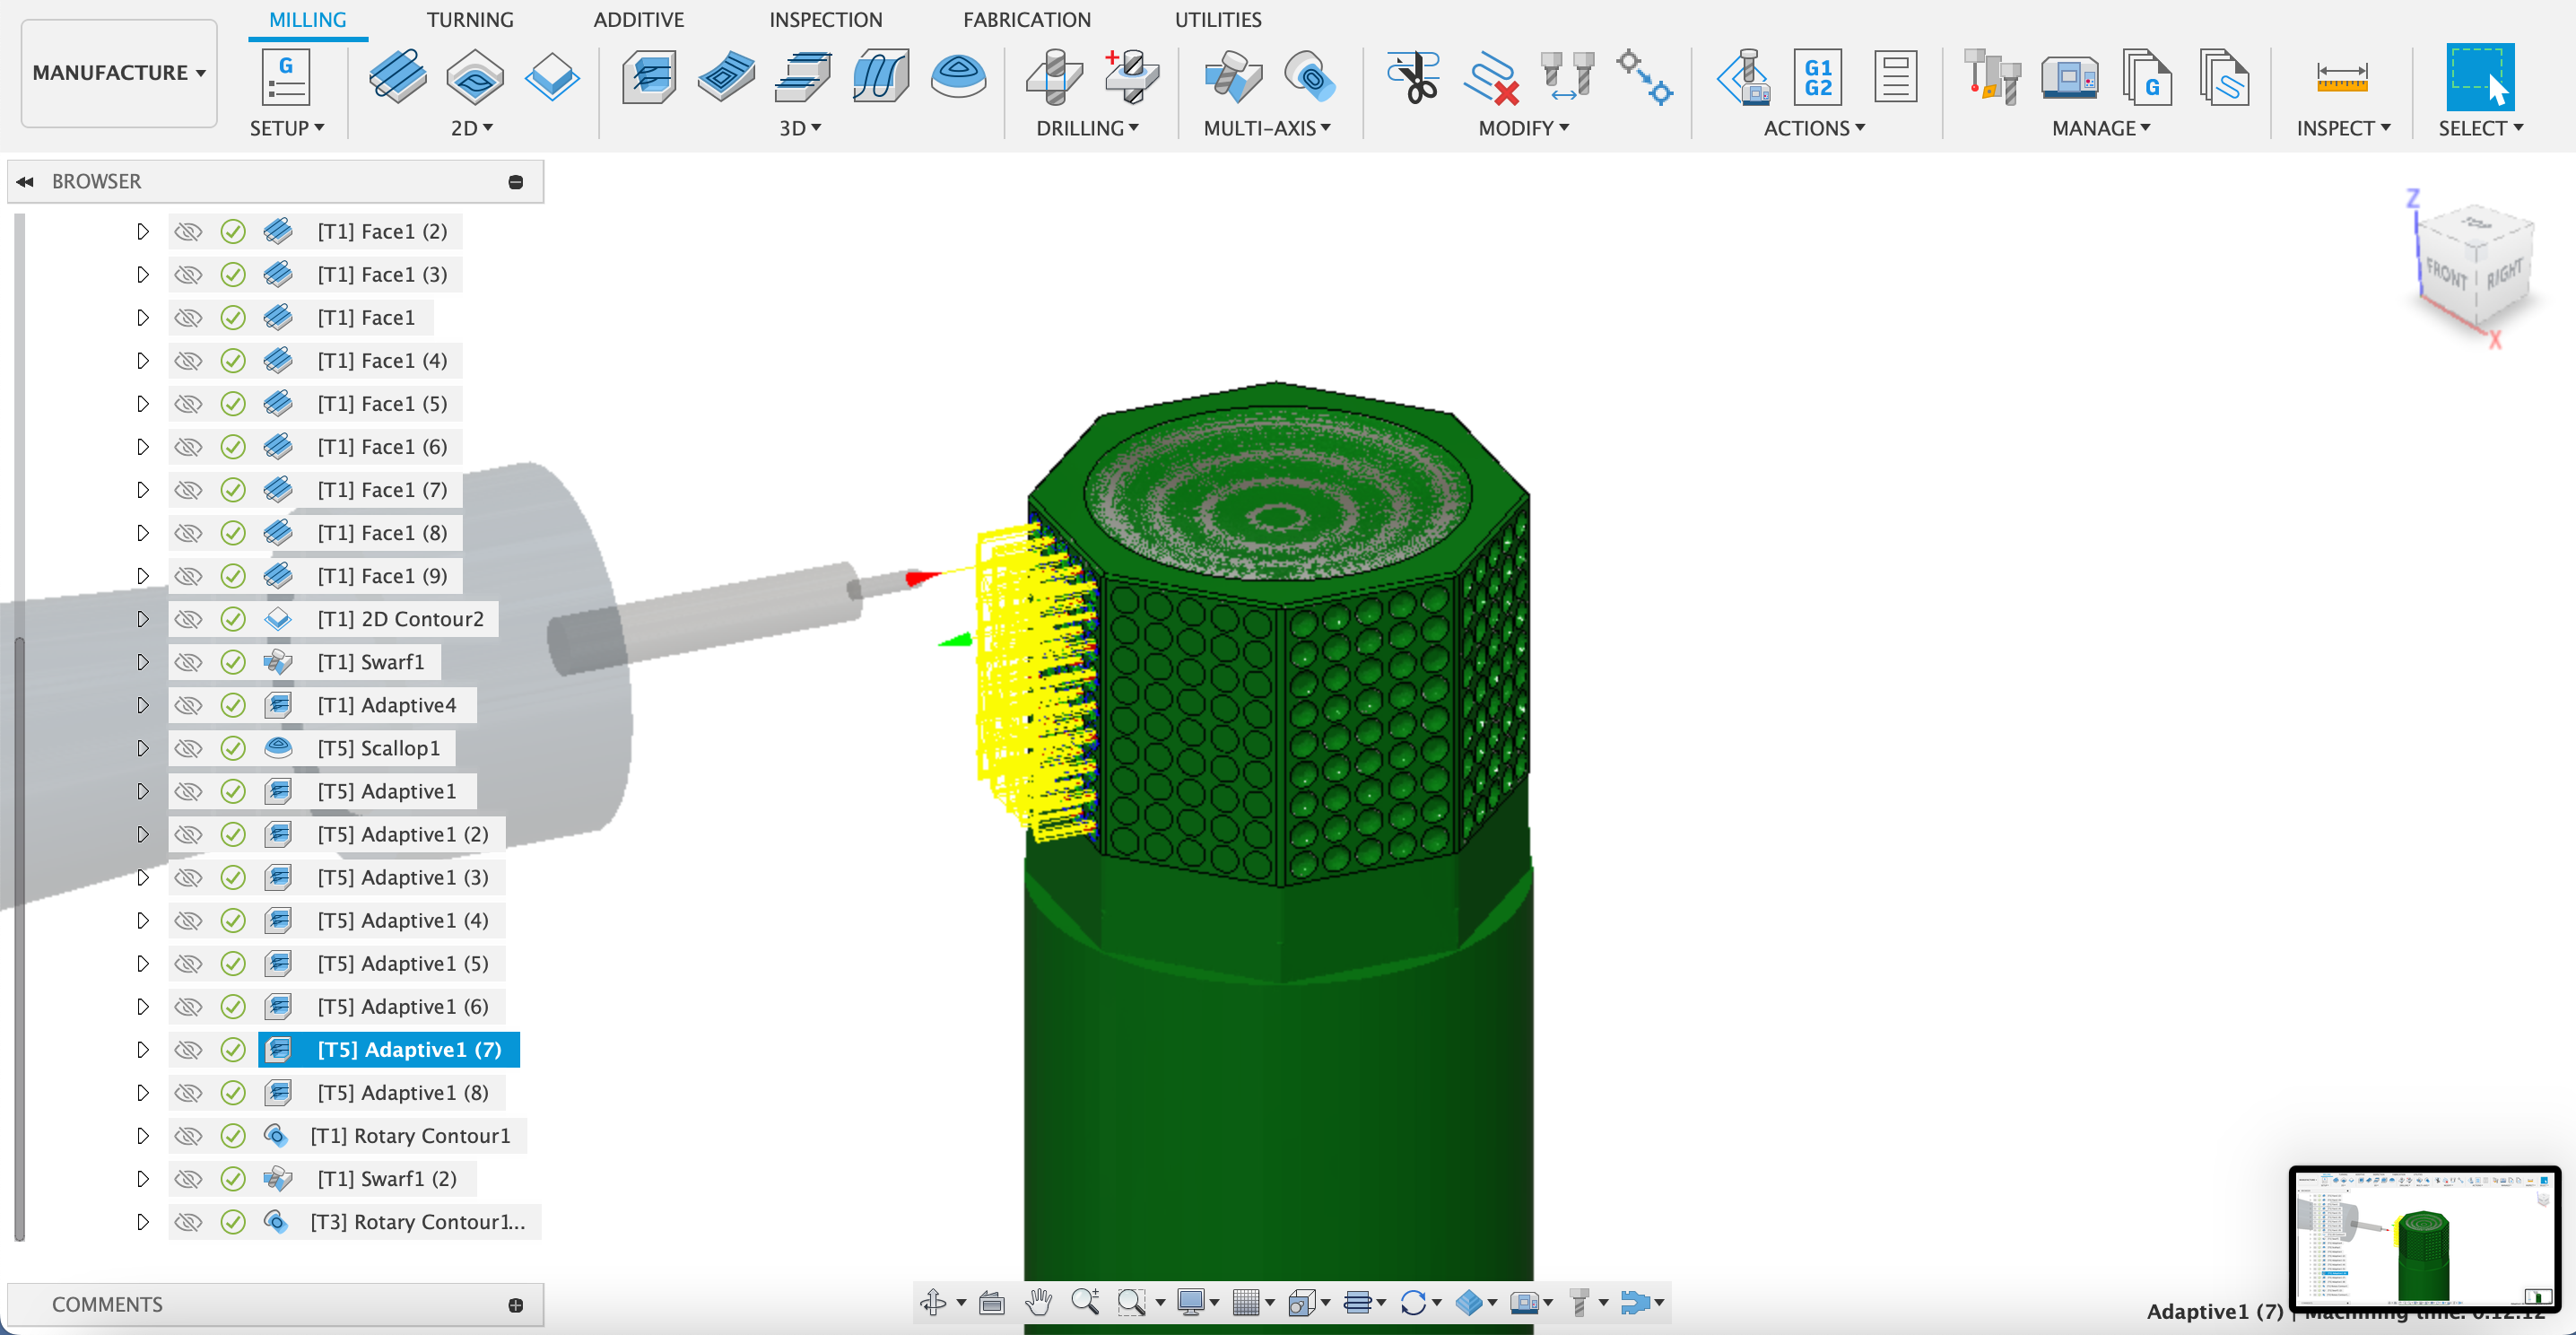The height and width of the screenshot is (1335, 2576).
Task: Open the MULTI-AXIS dropdown menu
Action: pyautogui.click(x=1266, y=128)
